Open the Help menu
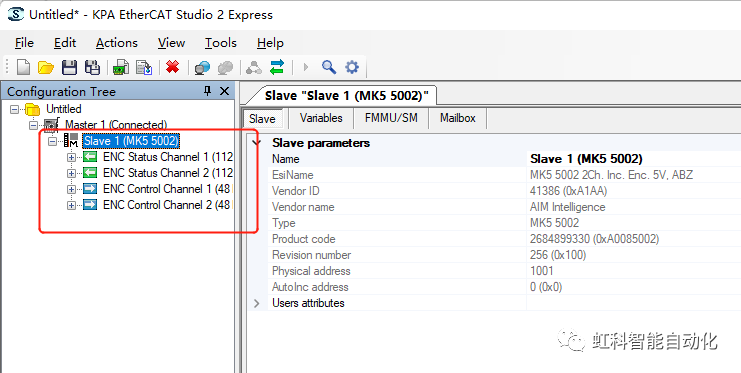Viewport: 741px width, 373px height. click(x=270, y=43)
